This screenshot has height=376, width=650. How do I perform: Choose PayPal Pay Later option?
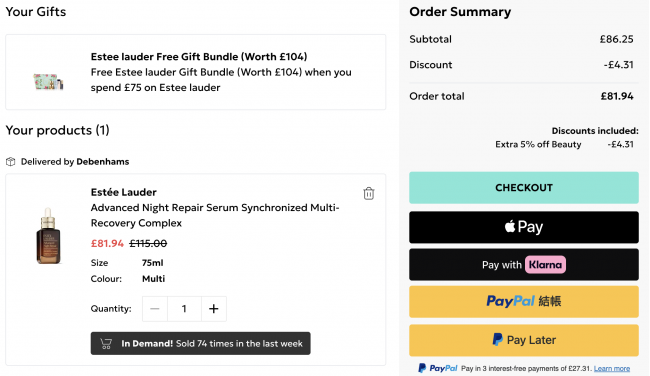pyautogui.click(x=524, y=340)
